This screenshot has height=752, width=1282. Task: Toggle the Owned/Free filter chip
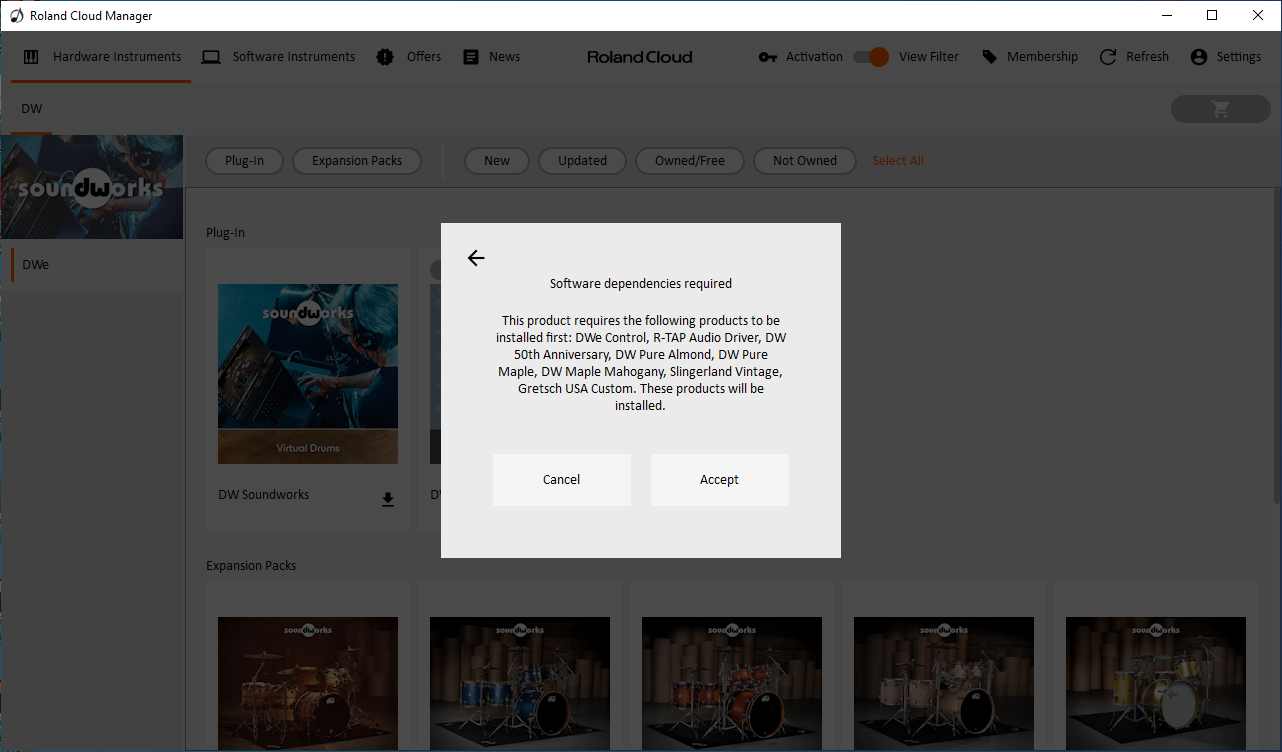[x=690, y=161]
